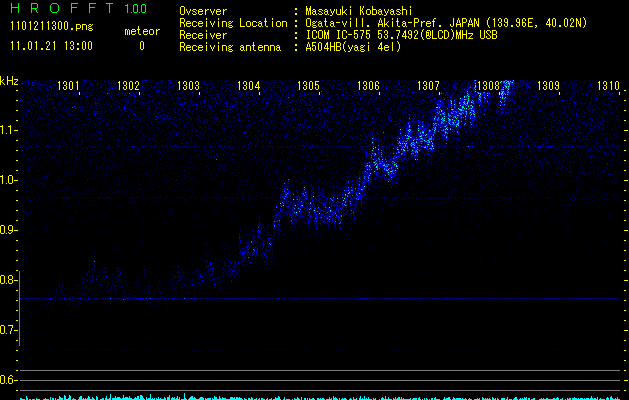This screenshot has height=400, width=629.
Task: Click the 1306 time marker
Action: 368,85
